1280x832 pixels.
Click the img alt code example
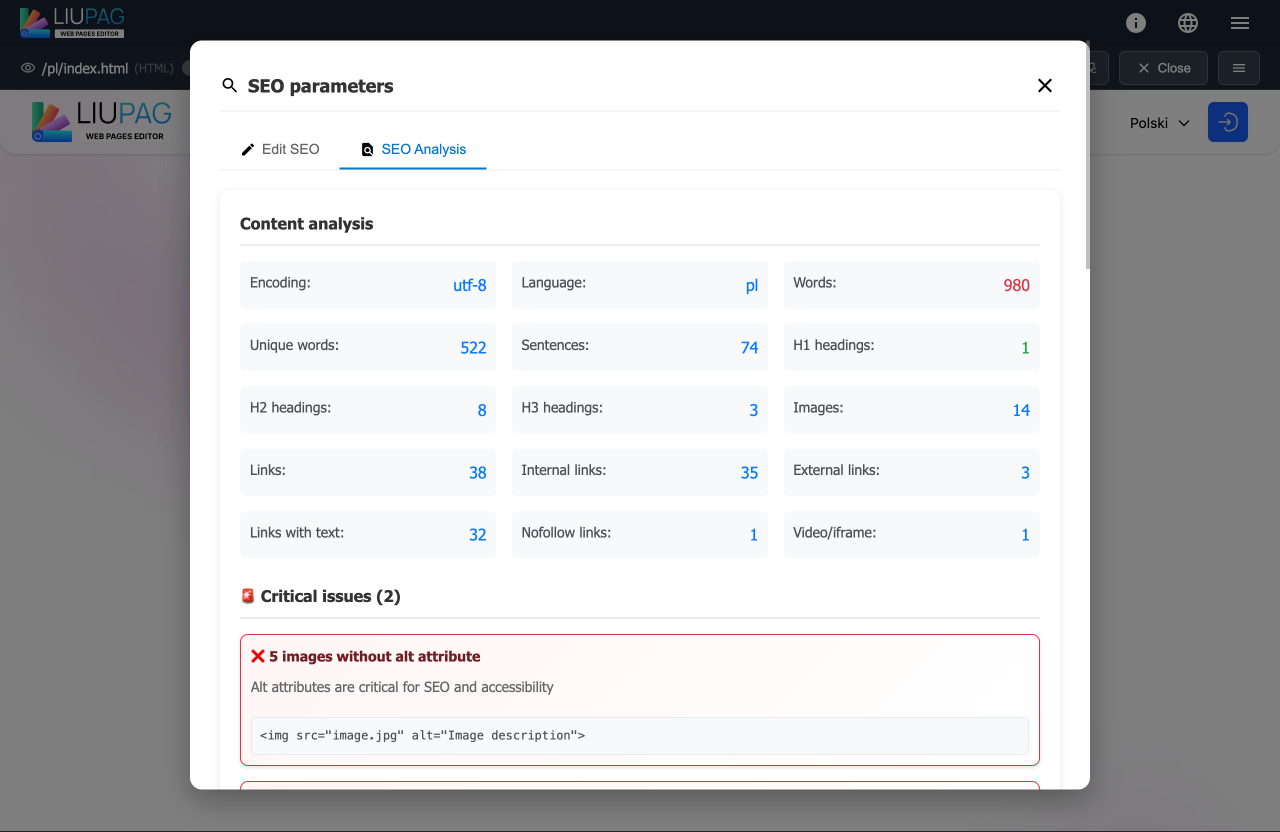pyautogui.click(x=640, y=735)
